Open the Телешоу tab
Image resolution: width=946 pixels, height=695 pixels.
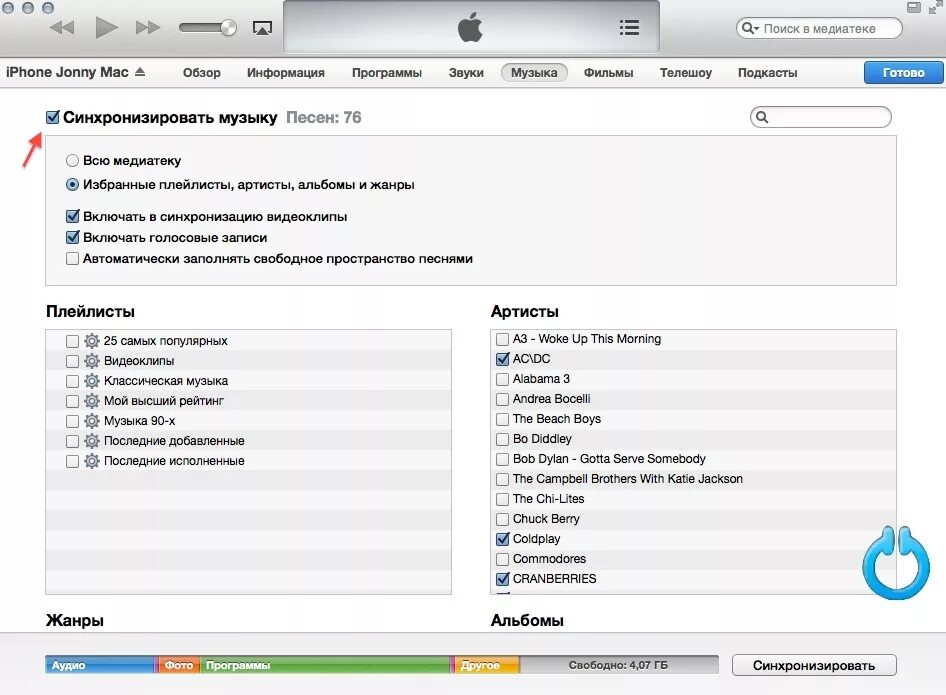coord(685,72)
